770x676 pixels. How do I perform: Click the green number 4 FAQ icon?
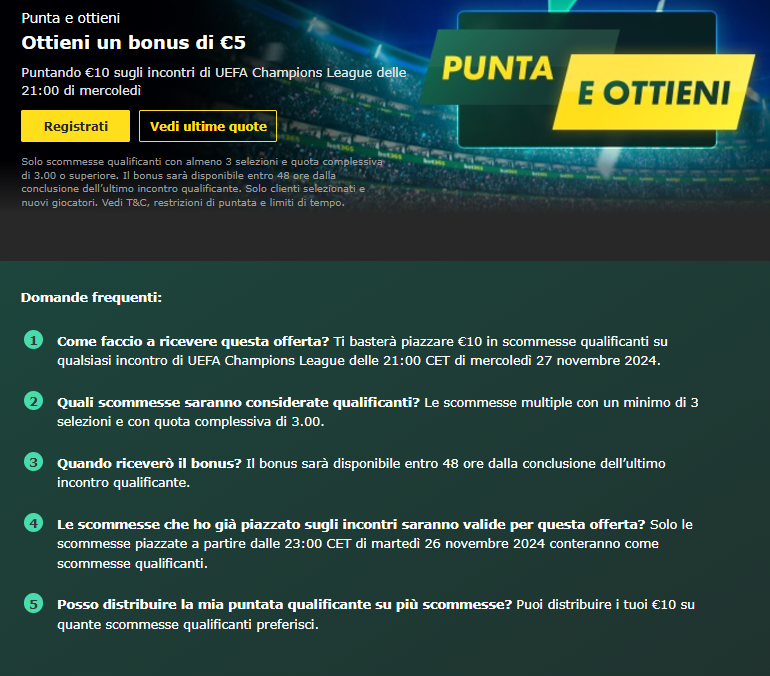coord(33,523)
